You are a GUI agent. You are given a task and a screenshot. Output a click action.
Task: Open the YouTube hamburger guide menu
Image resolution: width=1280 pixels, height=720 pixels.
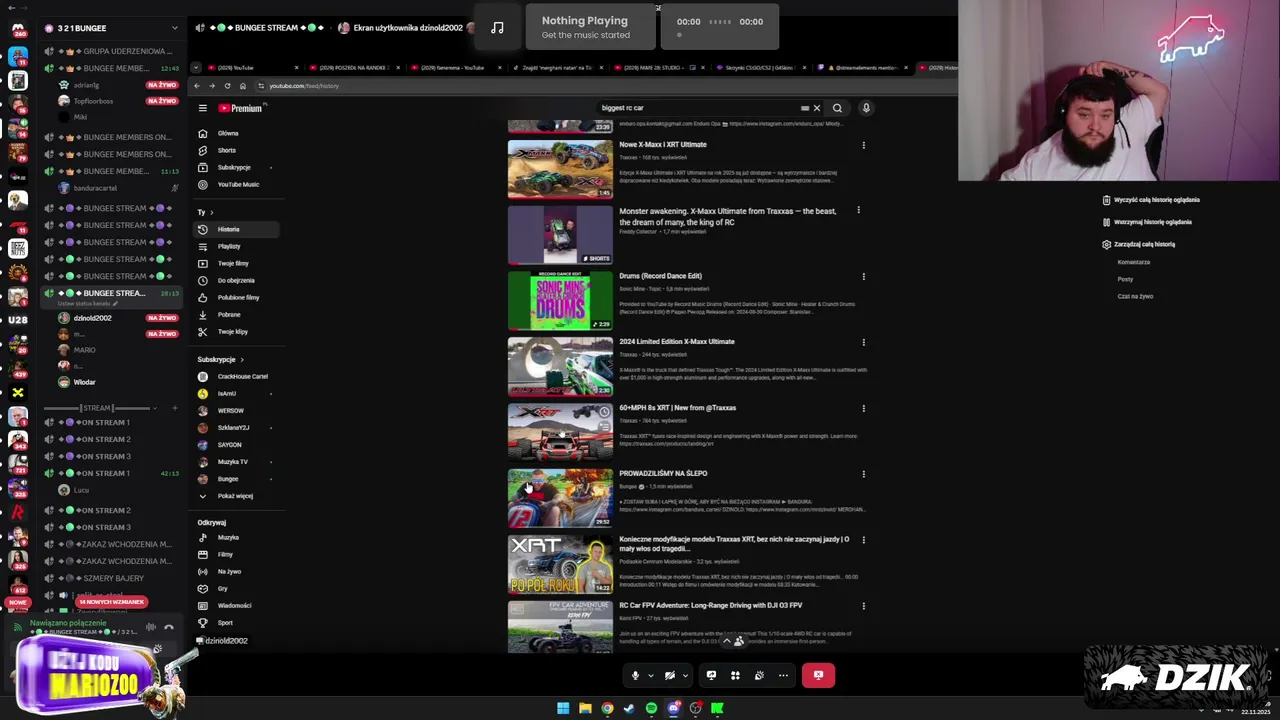[202, 108]
